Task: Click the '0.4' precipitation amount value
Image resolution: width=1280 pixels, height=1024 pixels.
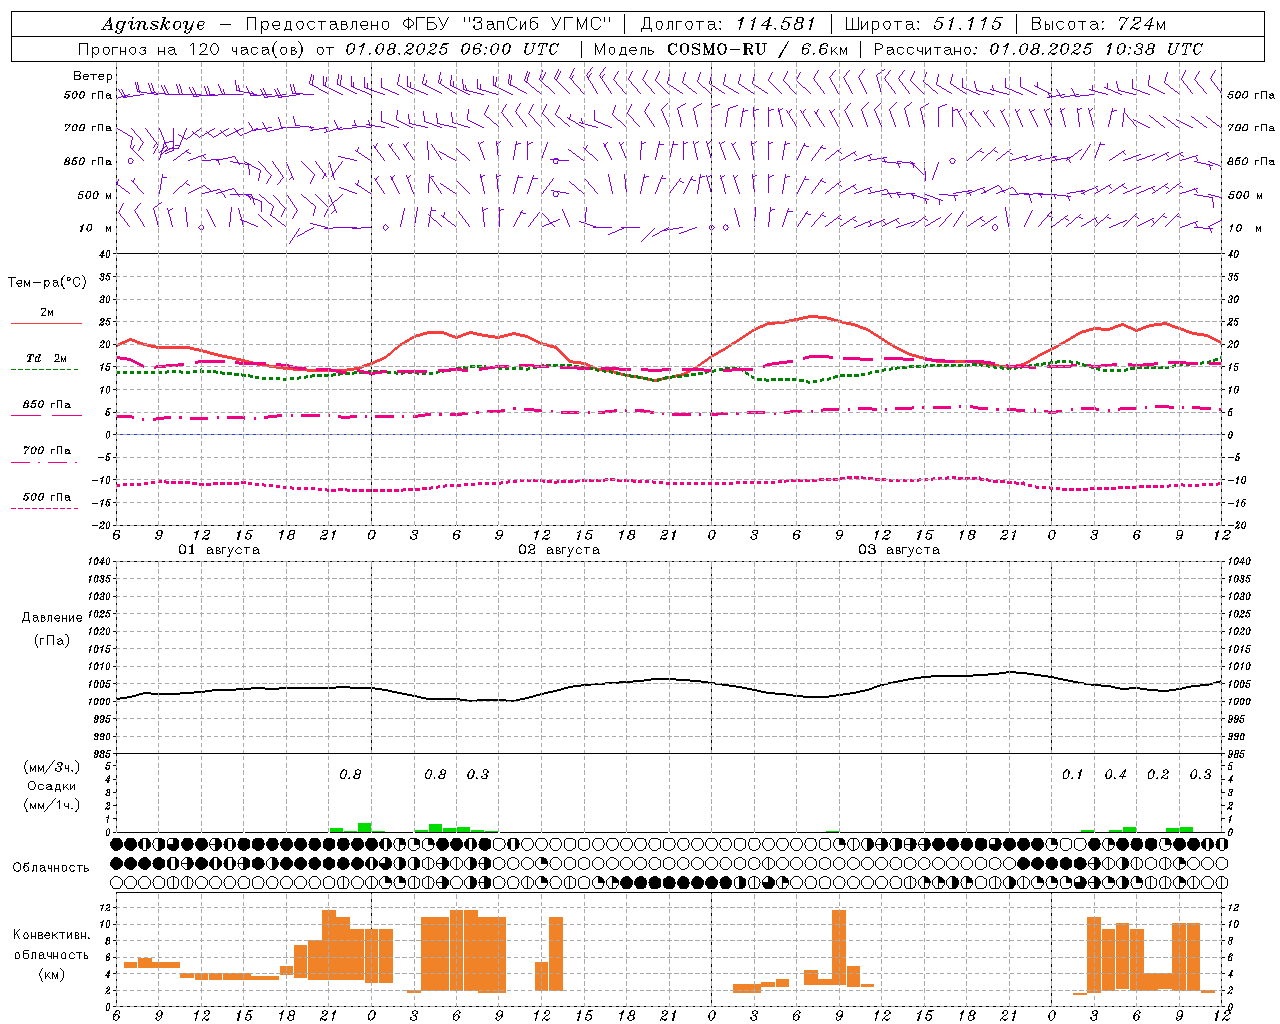Action: pyautogui.click(x=1115, y=774)
